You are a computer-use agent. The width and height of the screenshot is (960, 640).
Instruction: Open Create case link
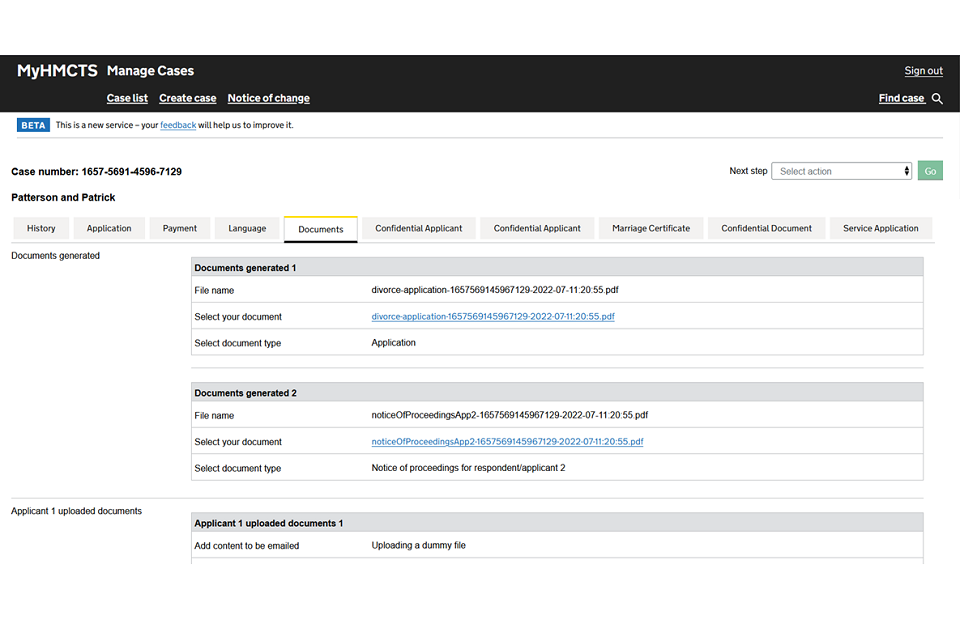tap(188, 99)
